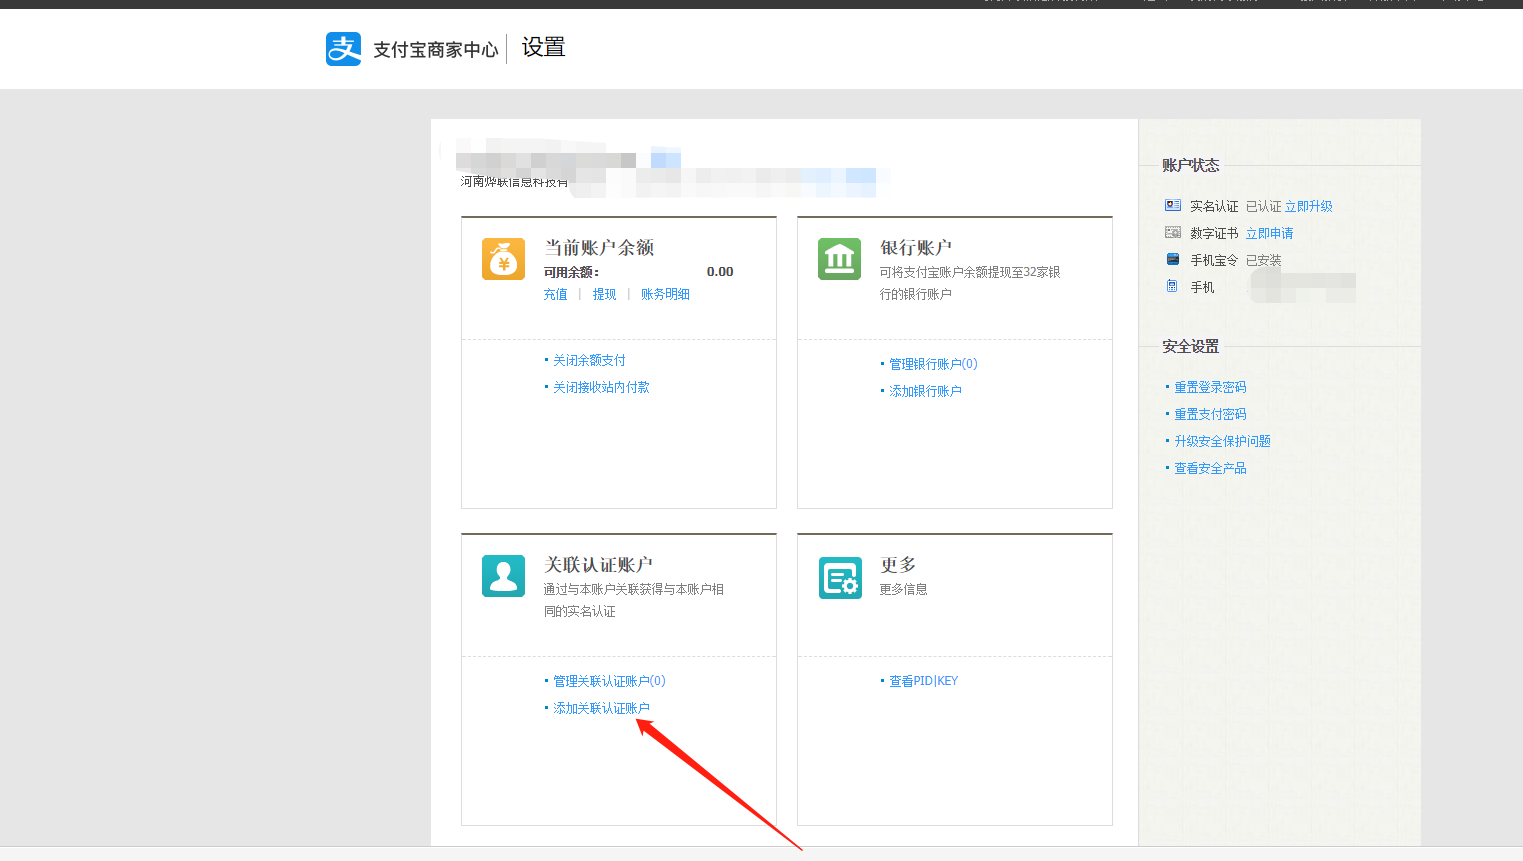Click the 可用余额 label
Image resolution: width=1523 pixels, height=861 pixels.
[571, 272]
